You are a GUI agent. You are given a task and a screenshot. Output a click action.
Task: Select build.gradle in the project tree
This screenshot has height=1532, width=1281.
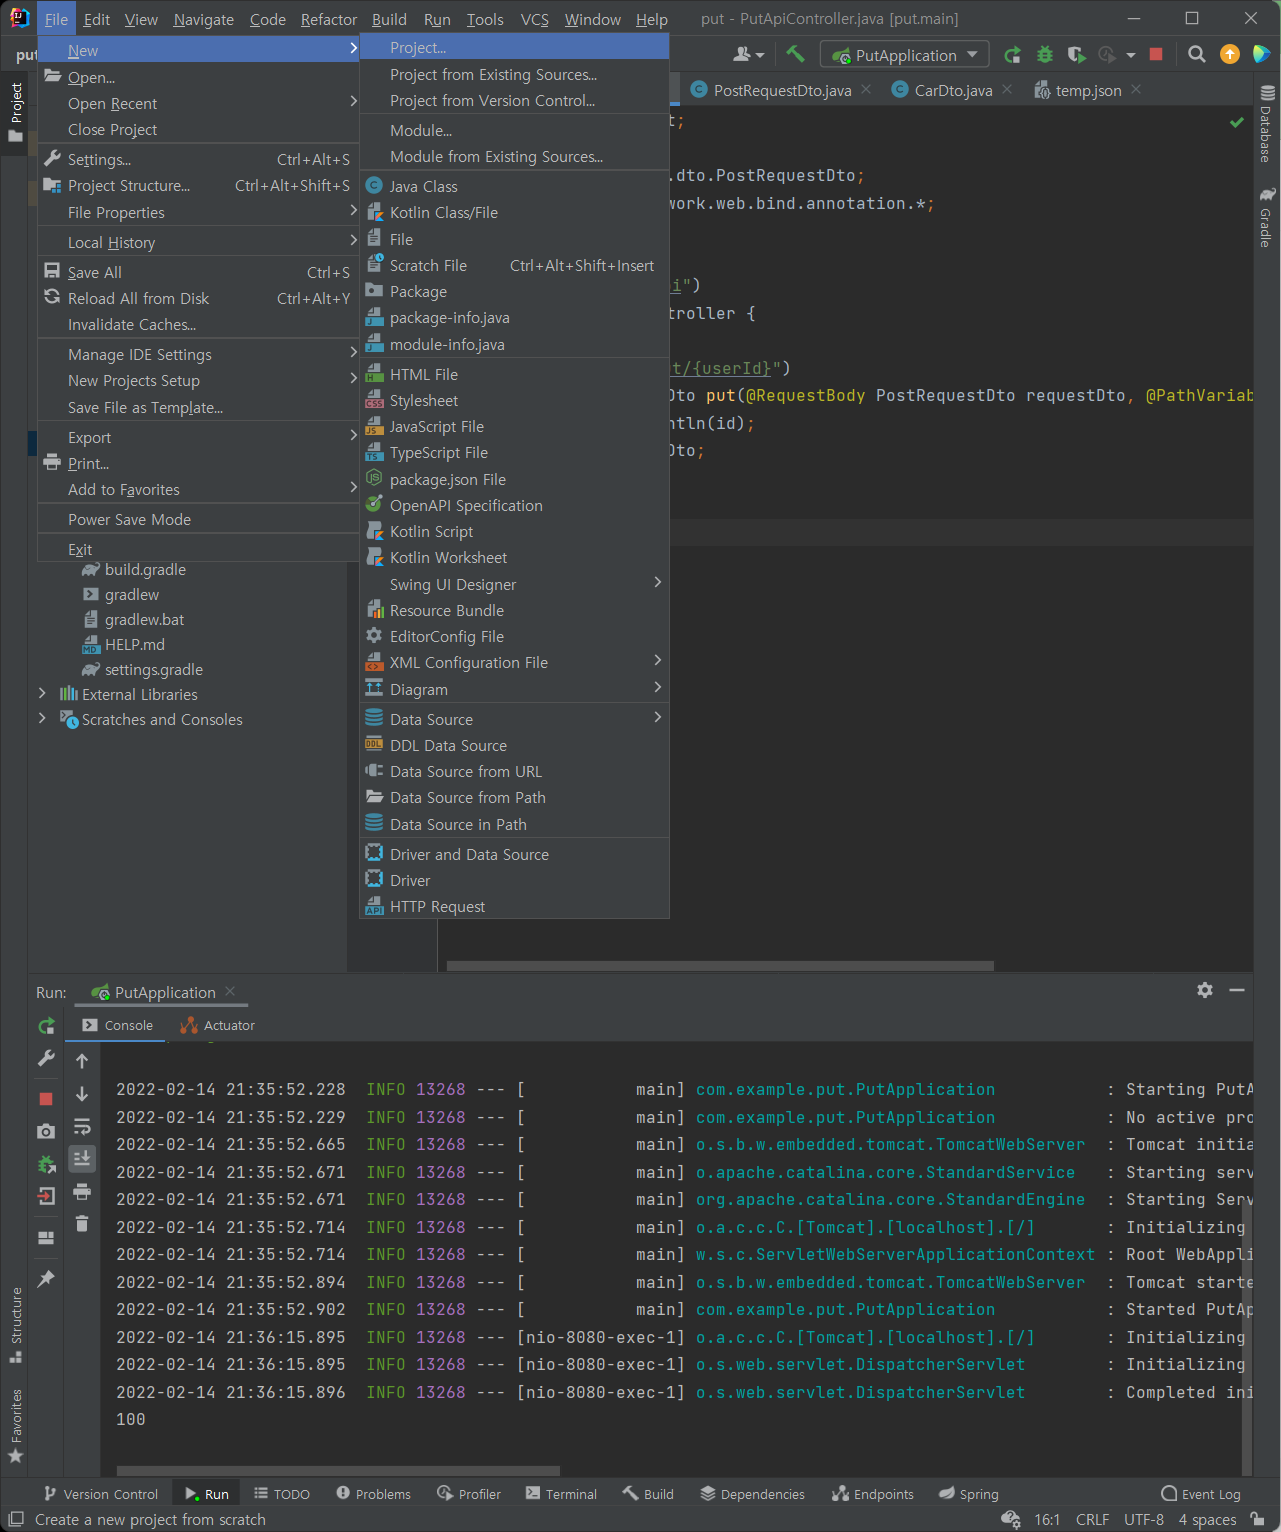click(145, 569)
